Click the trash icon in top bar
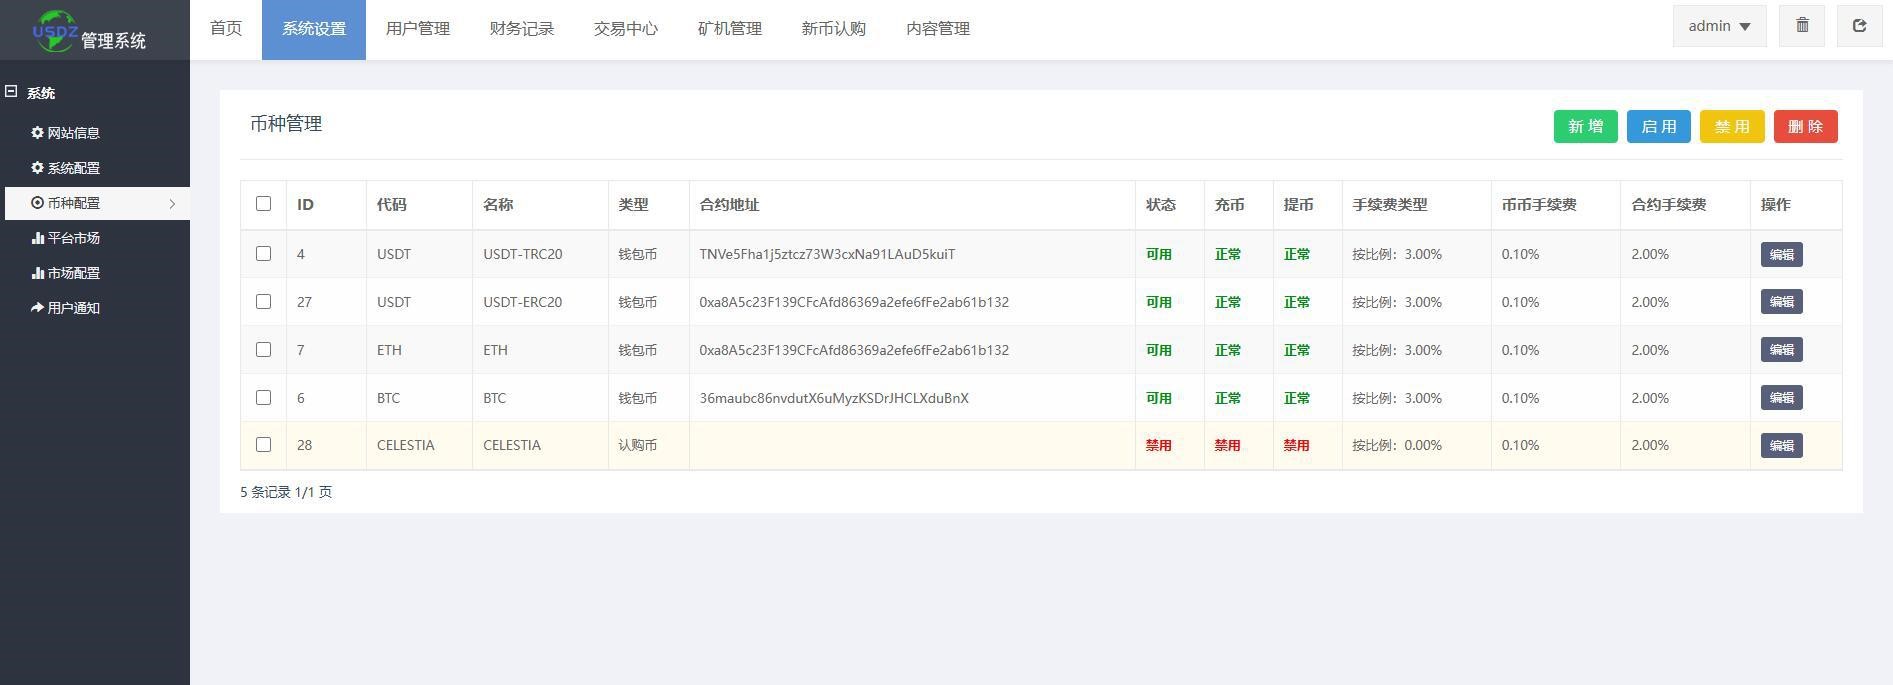The width and height of the screenshot is (1893, 685). tap(1802, 26)
